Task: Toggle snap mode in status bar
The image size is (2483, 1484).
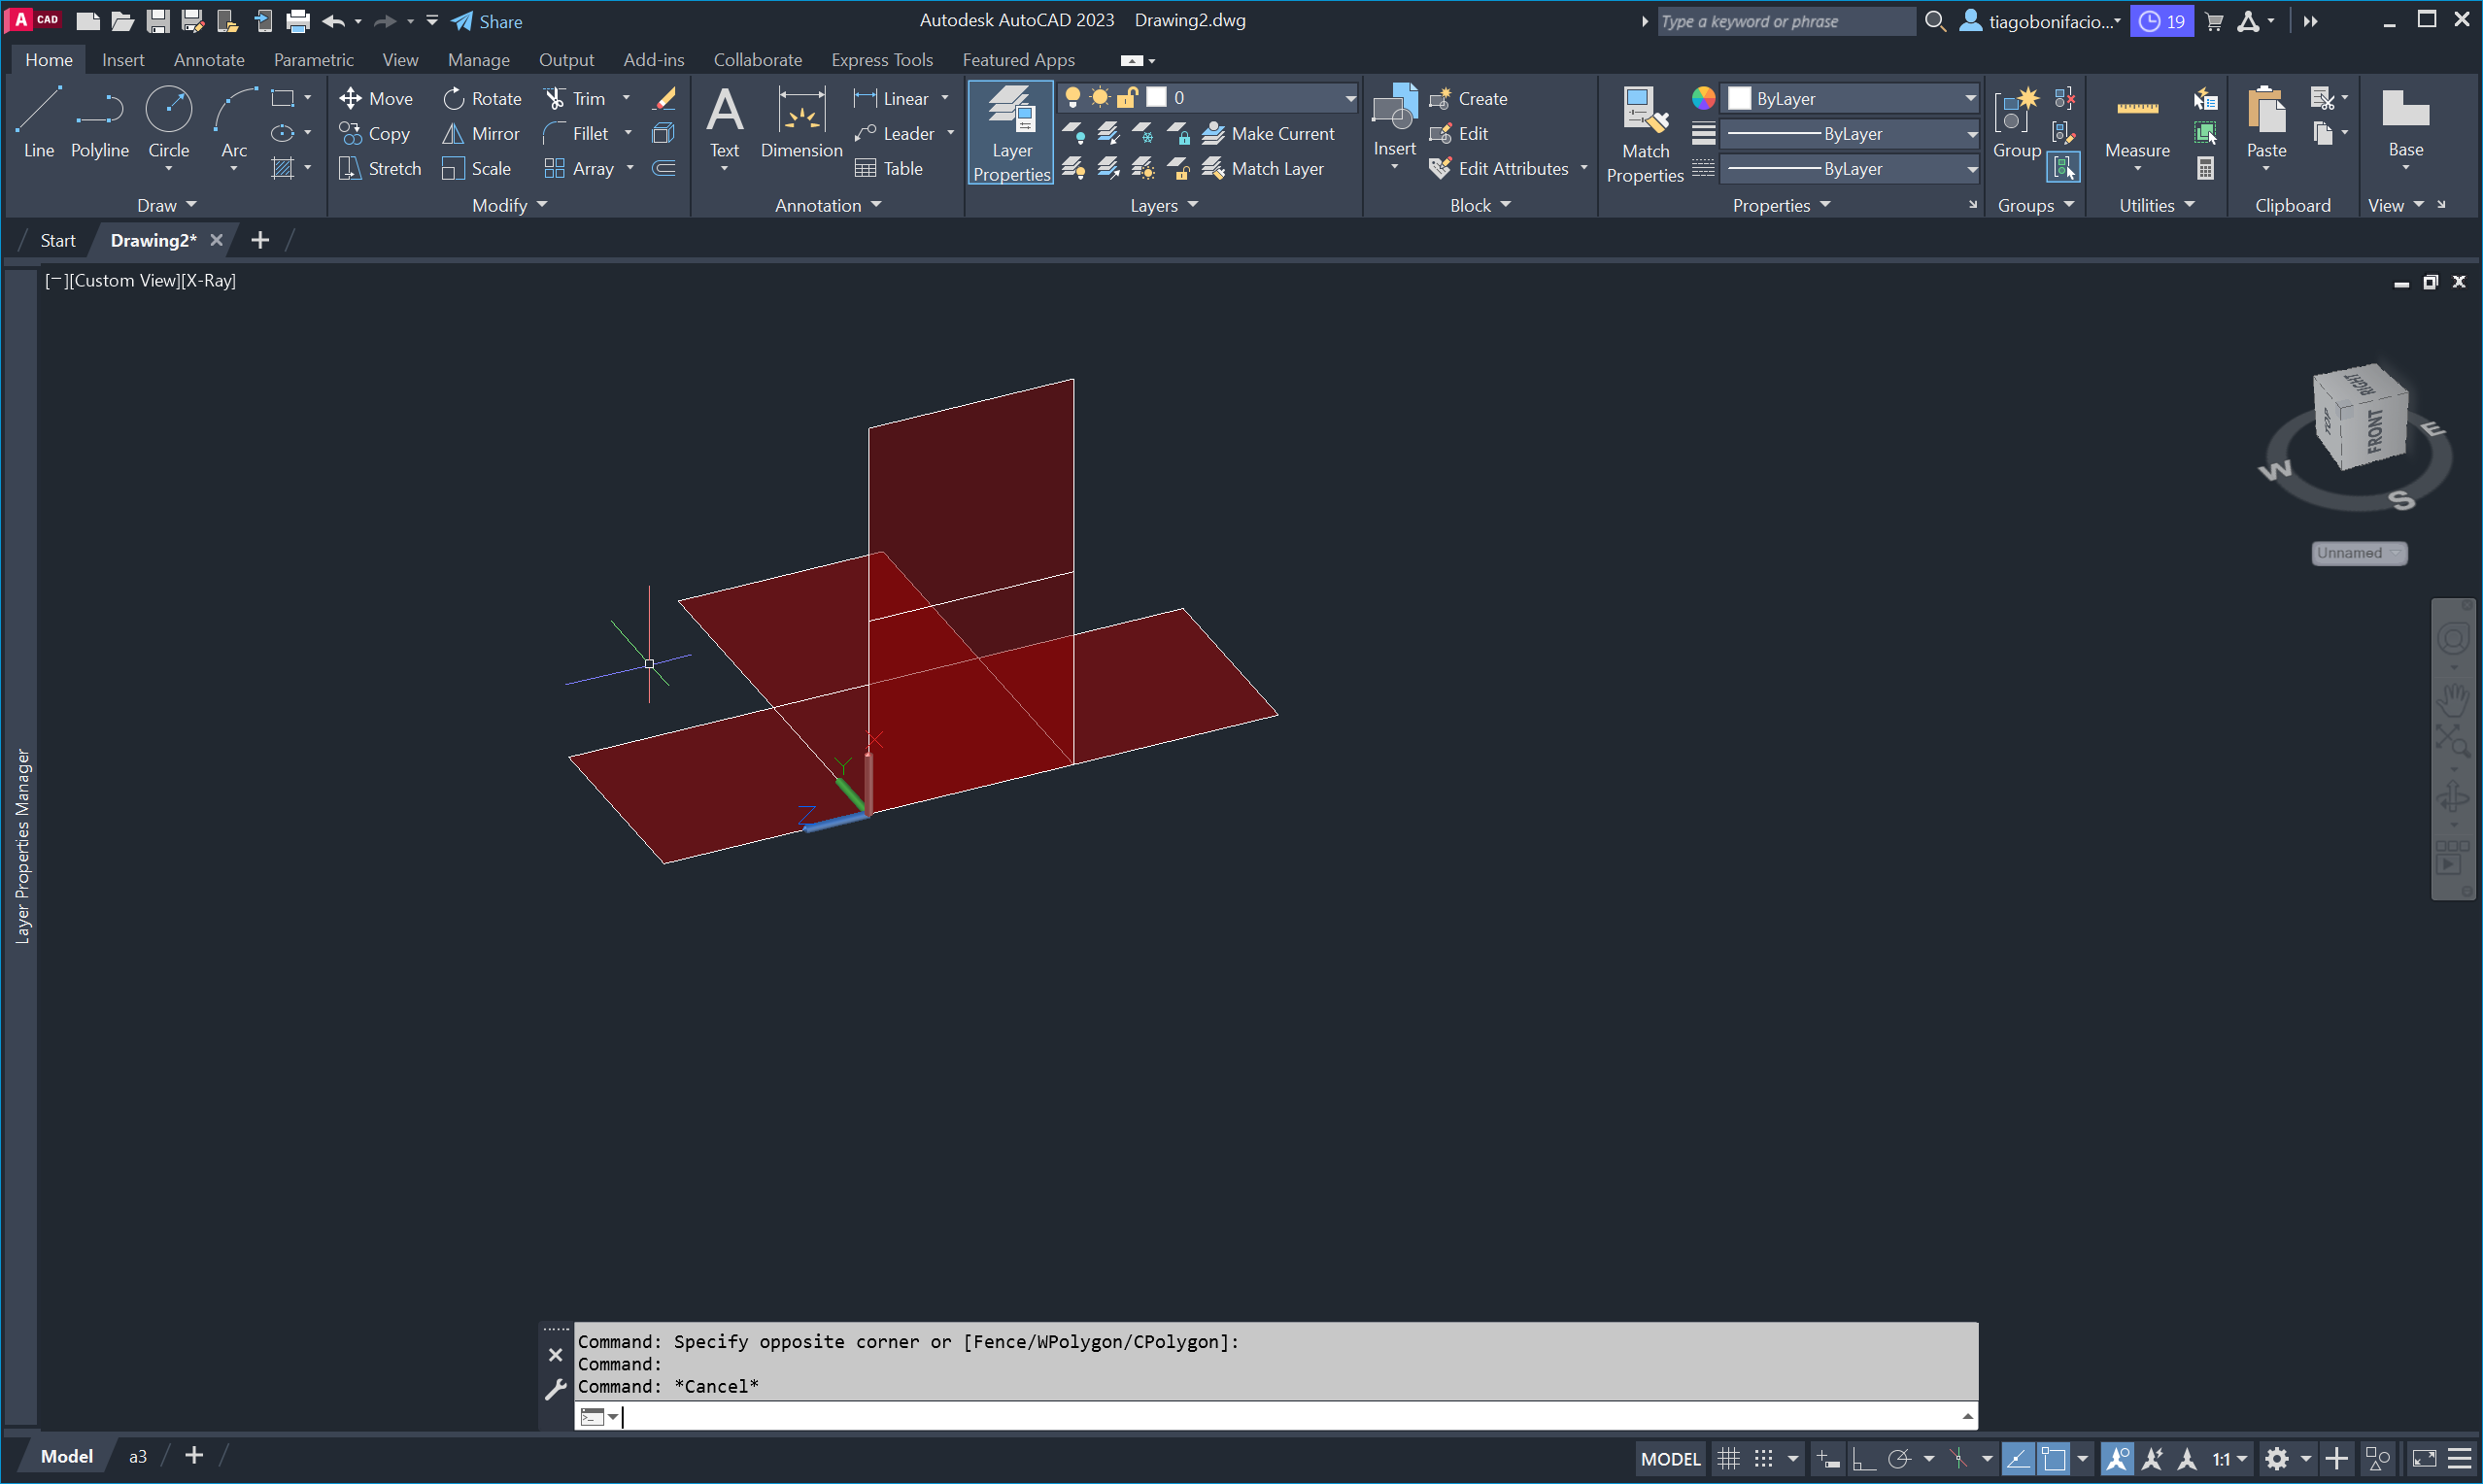Action: 1764,1458
